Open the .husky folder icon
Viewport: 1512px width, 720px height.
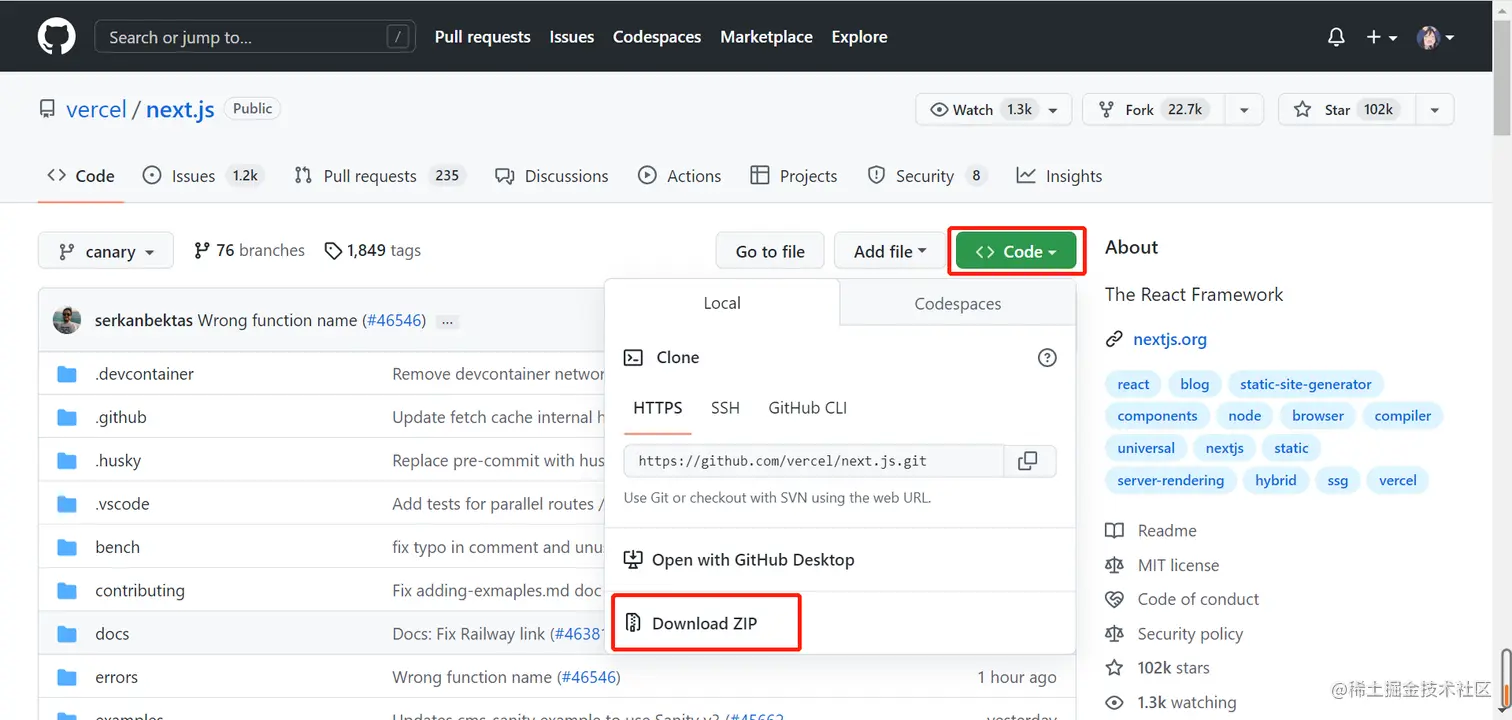click(x=67, y=461)
